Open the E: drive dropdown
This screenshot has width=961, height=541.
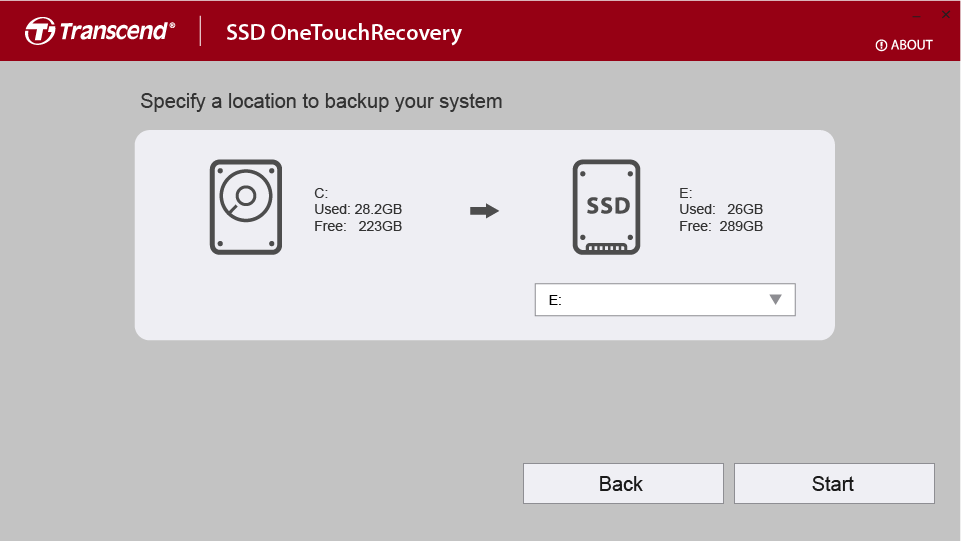(665, 300)
